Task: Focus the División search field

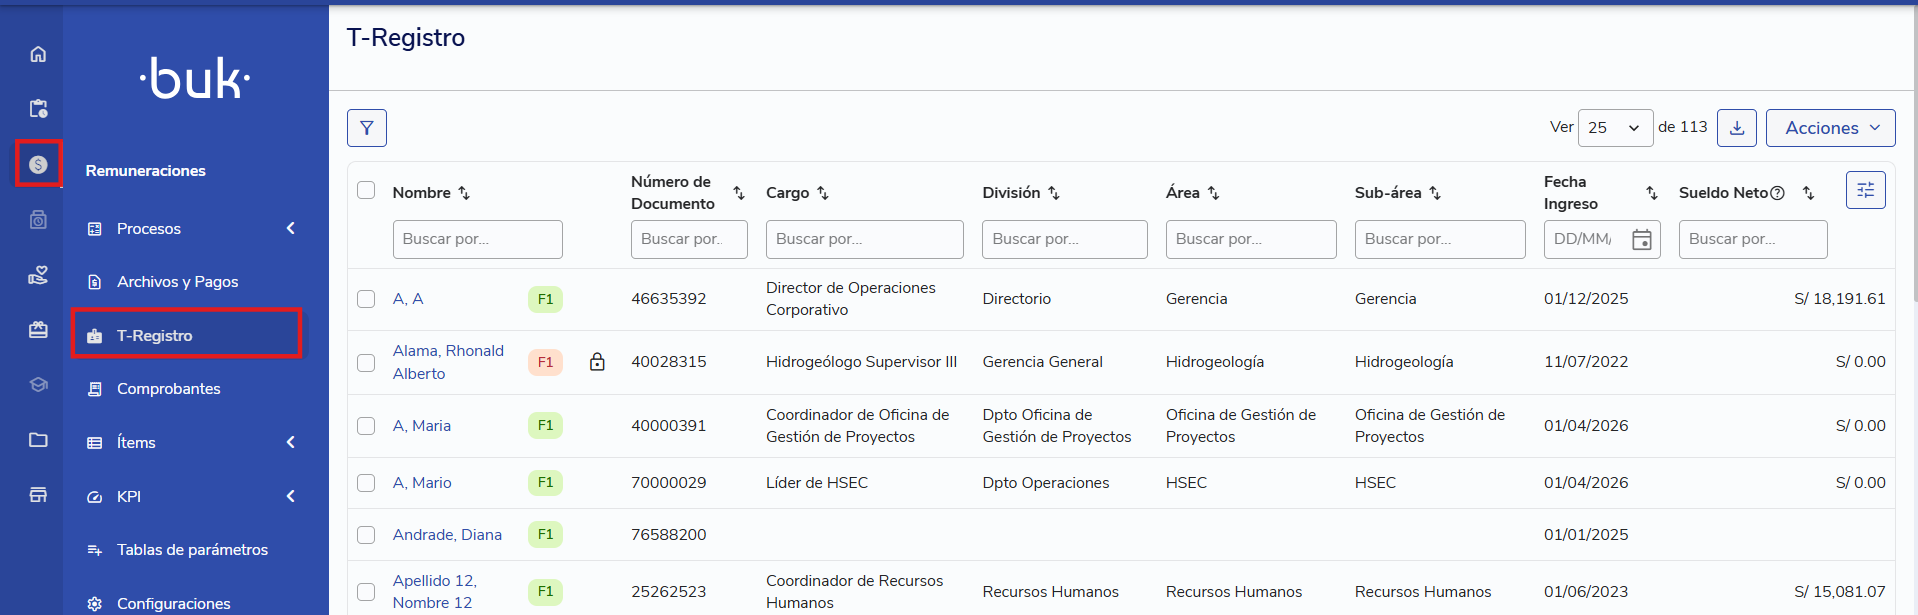Action: (1065, 239)
